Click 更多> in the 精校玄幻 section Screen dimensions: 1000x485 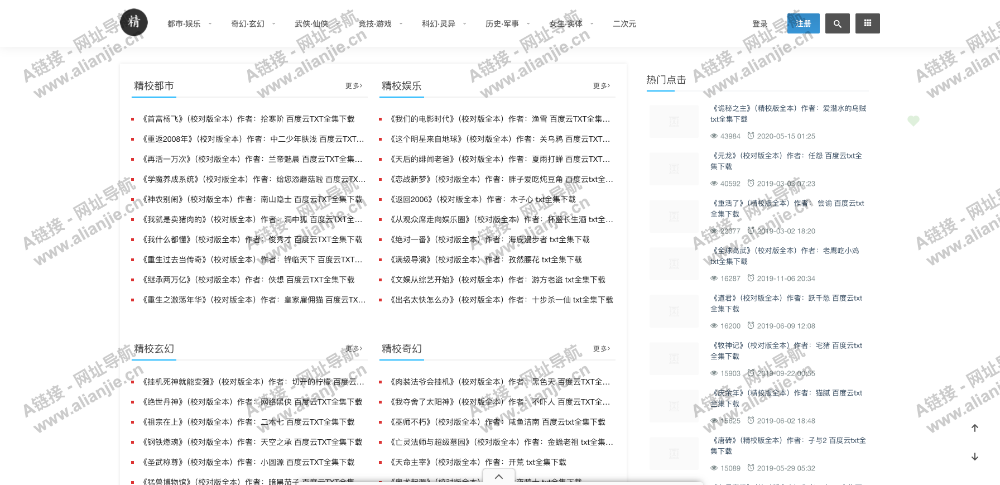[x=354, y=349]
